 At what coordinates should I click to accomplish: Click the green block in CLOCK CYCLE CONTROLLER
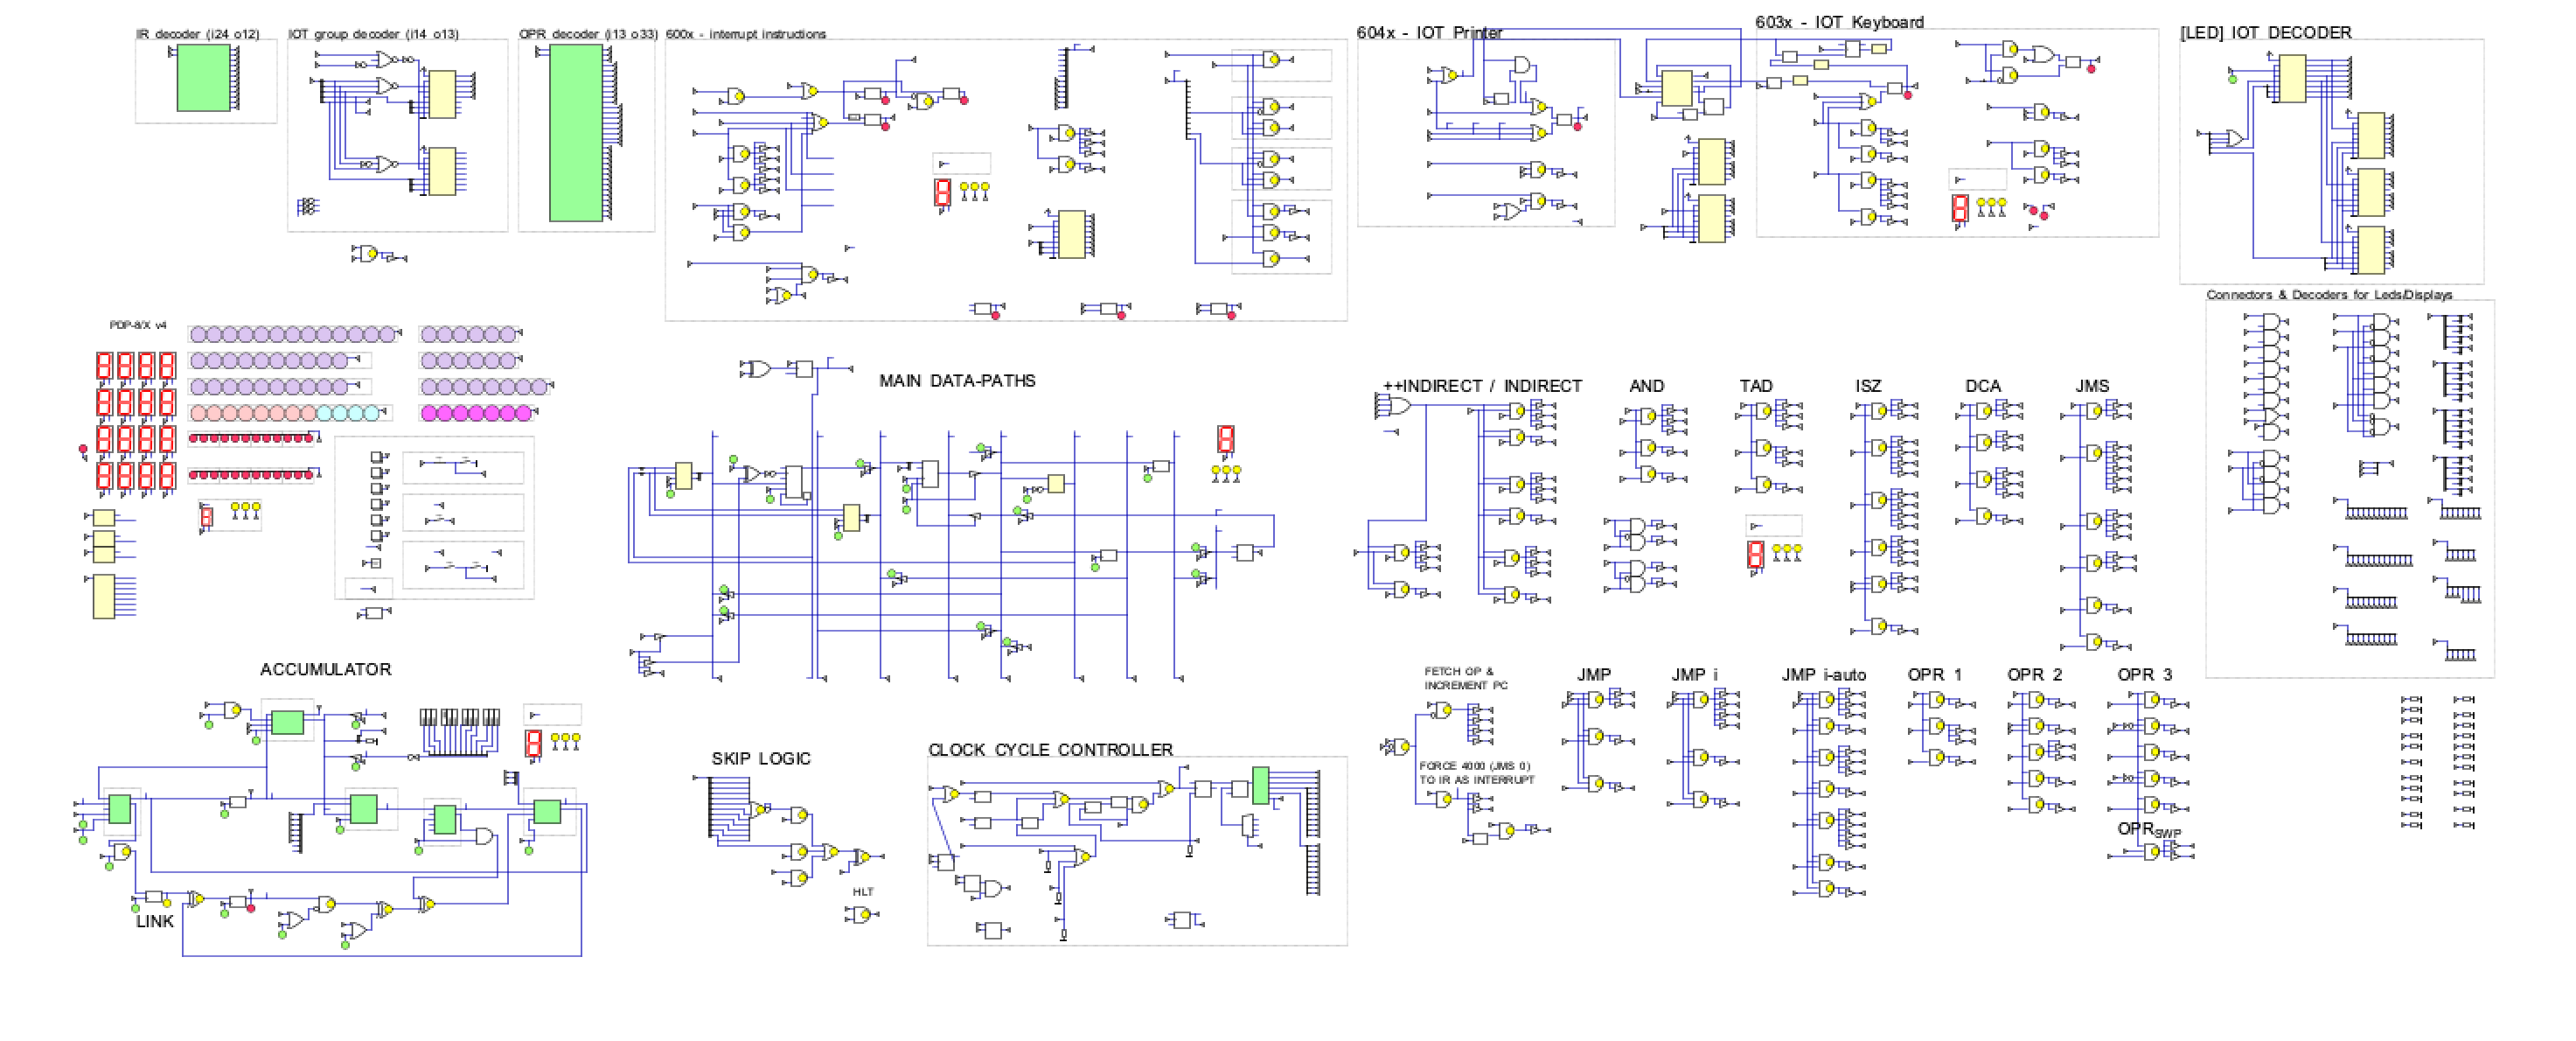point(1260,786)
